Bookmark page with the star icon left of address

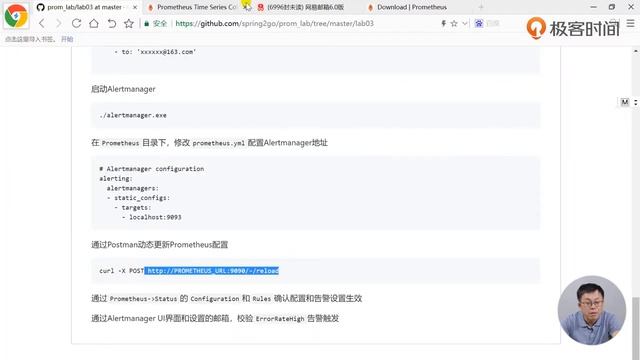[x=129, y=23]
